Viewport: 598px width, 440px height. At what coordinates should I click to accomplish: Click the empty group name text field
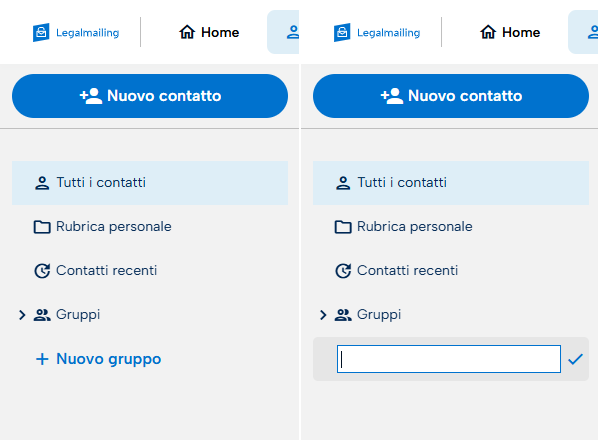pyautogui.click(x=449, y=359)
